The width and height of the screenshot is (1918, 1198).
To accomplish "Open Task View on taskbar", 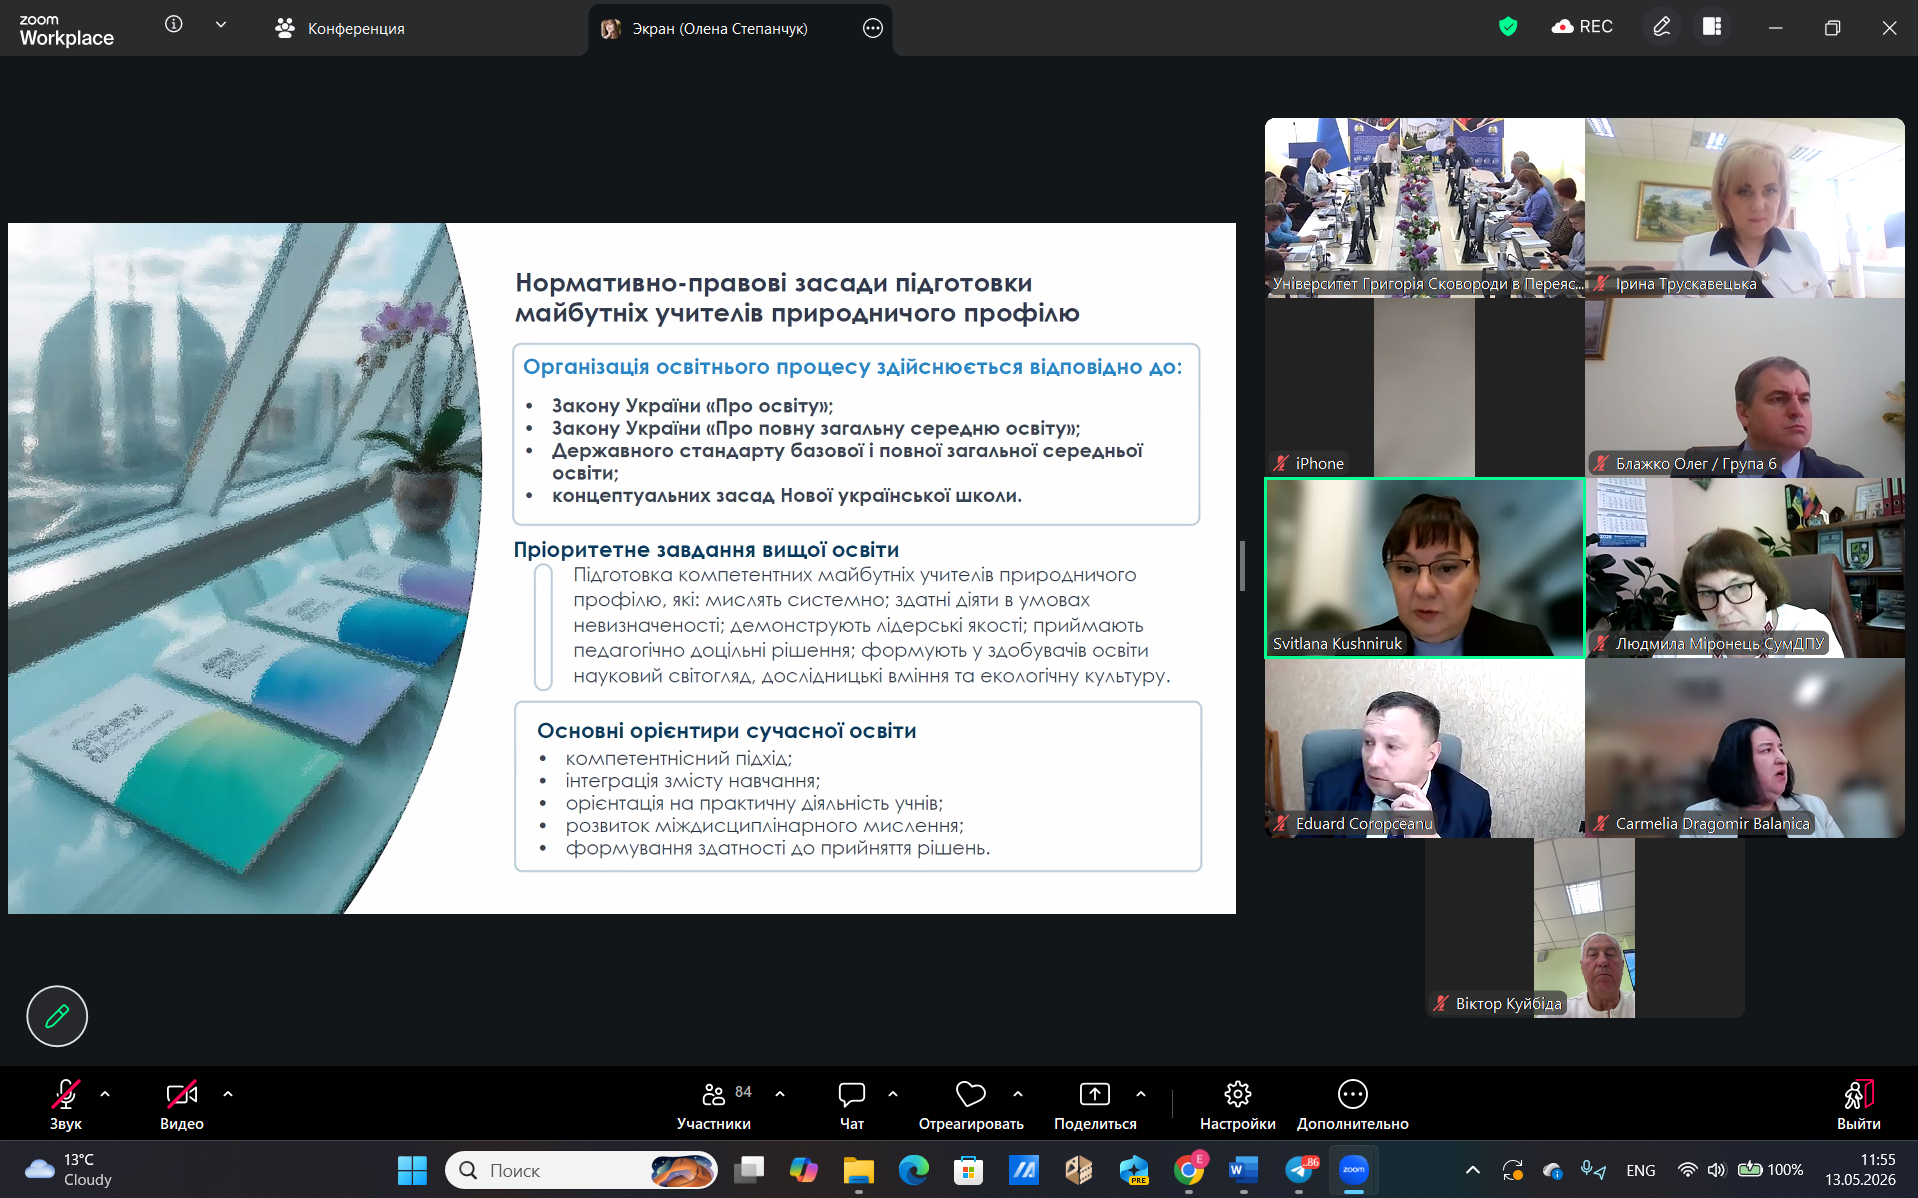I will [x=749, y=1170].
